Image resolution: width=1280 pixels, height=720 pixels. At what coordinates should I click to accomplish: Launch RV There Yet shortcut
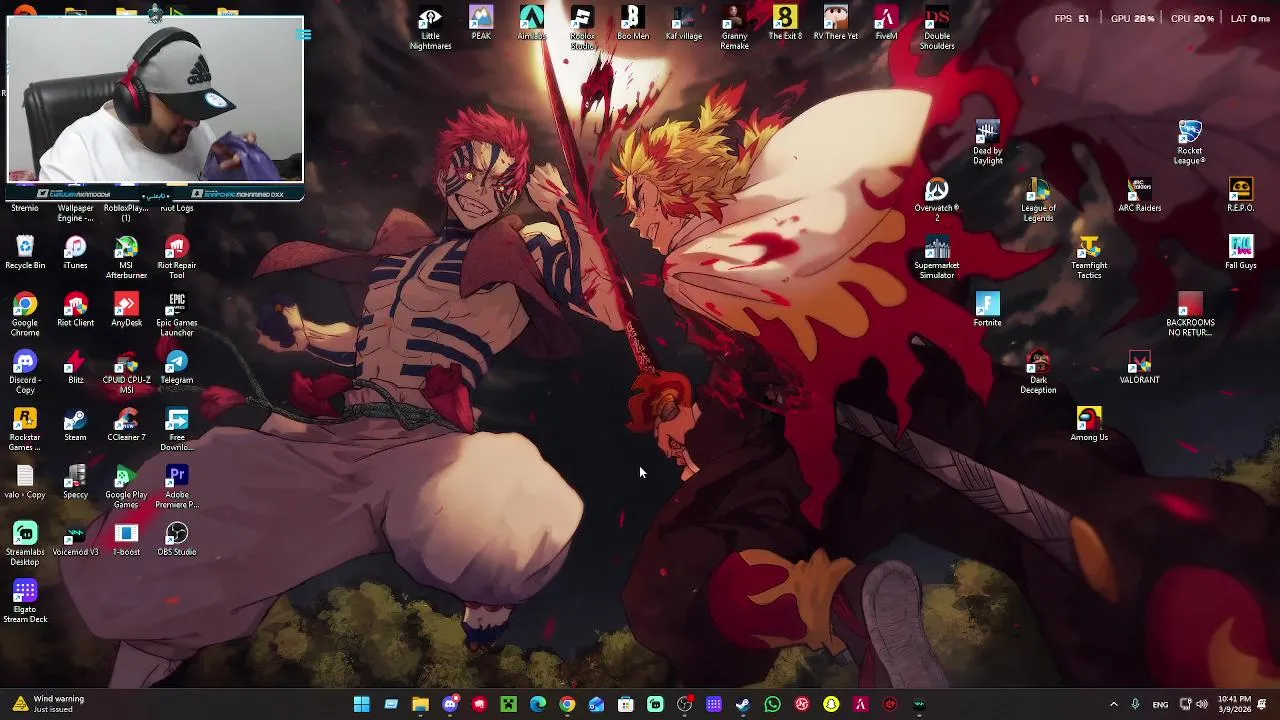tap(836, 22)
